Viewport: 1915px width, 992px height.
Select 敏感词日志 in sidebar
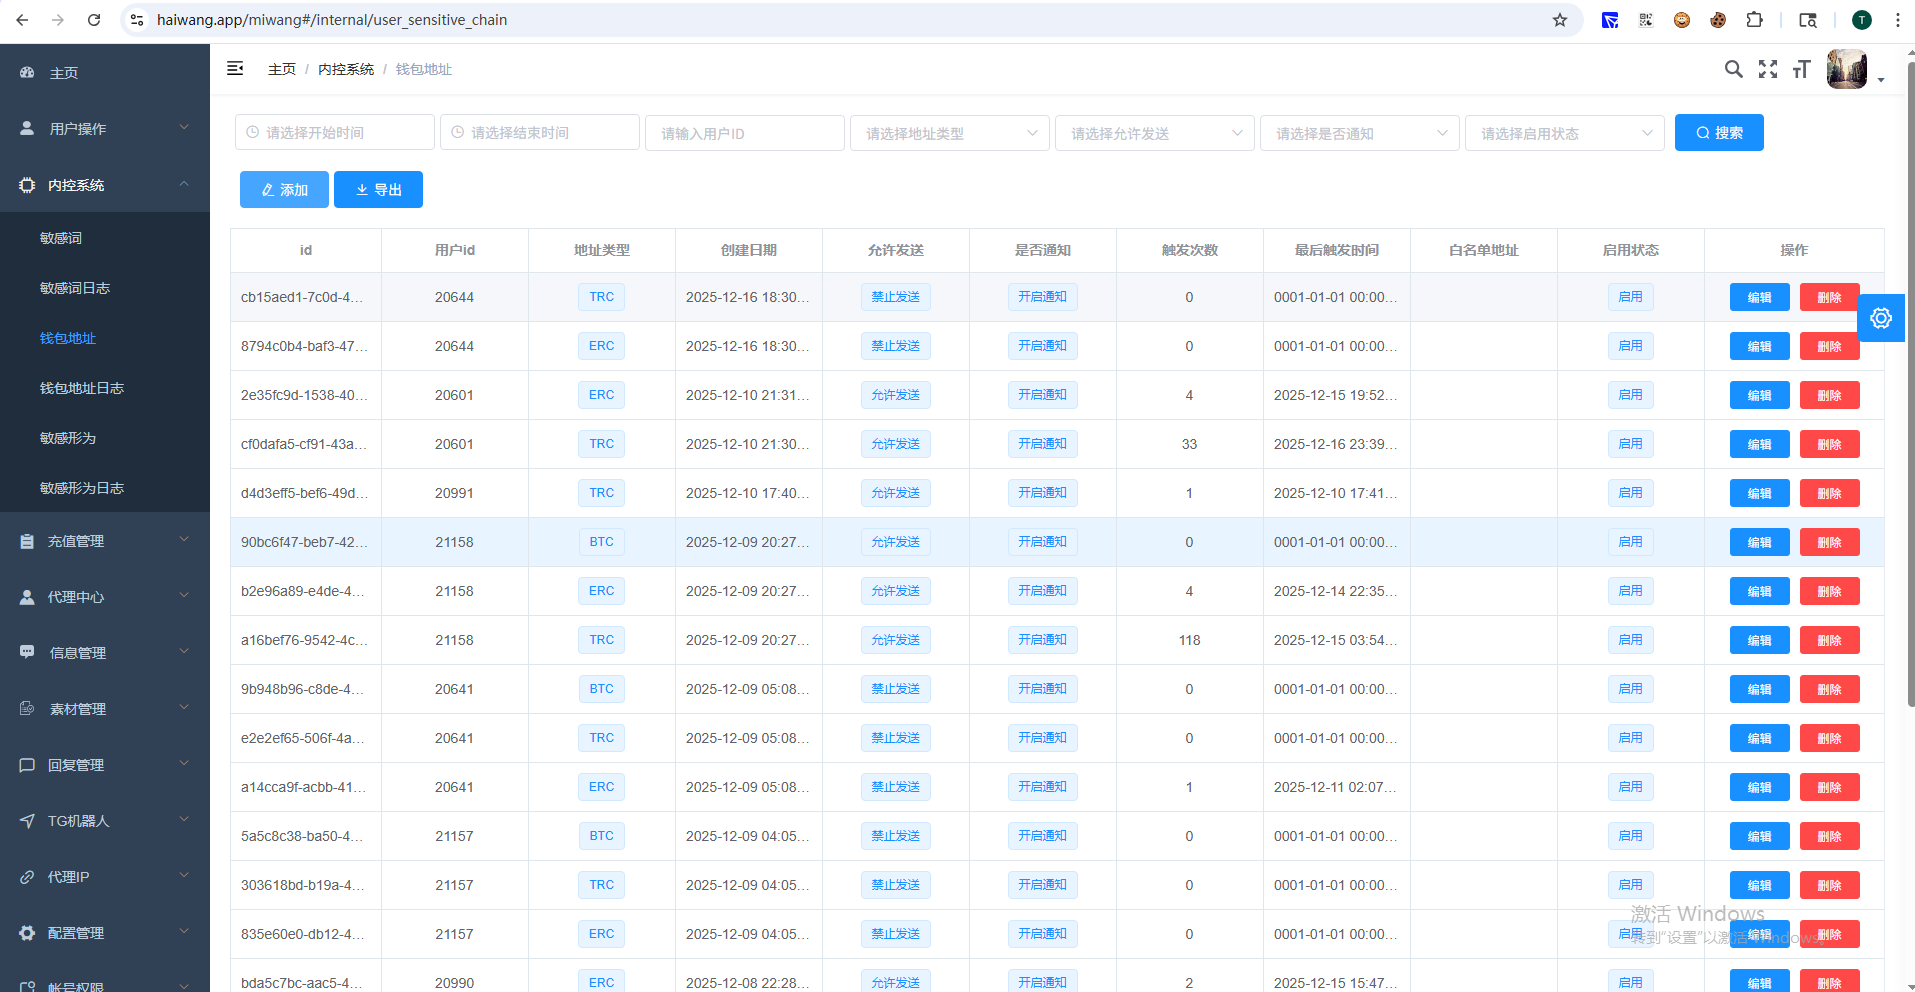click(x=75, y=288)
